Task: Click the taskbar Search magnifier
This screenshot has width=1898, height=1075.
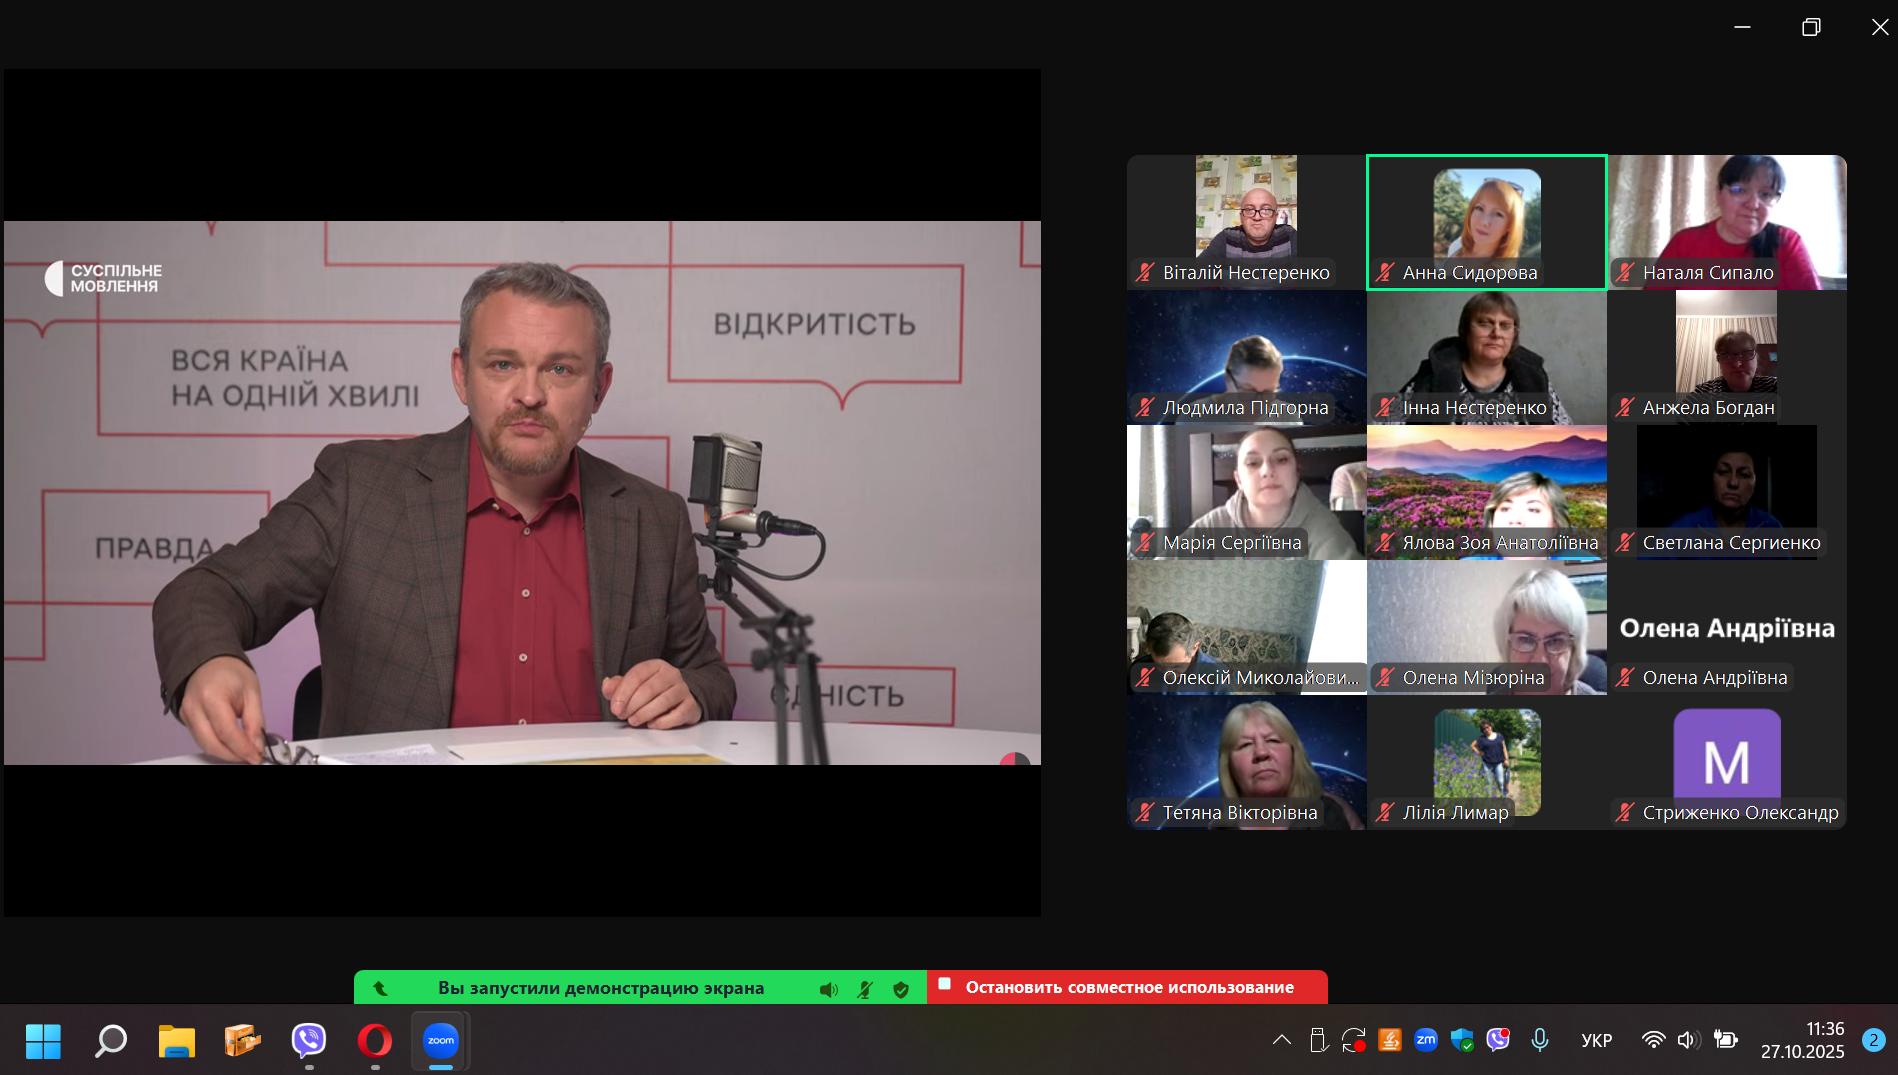Action: [x=111, y=1041]
